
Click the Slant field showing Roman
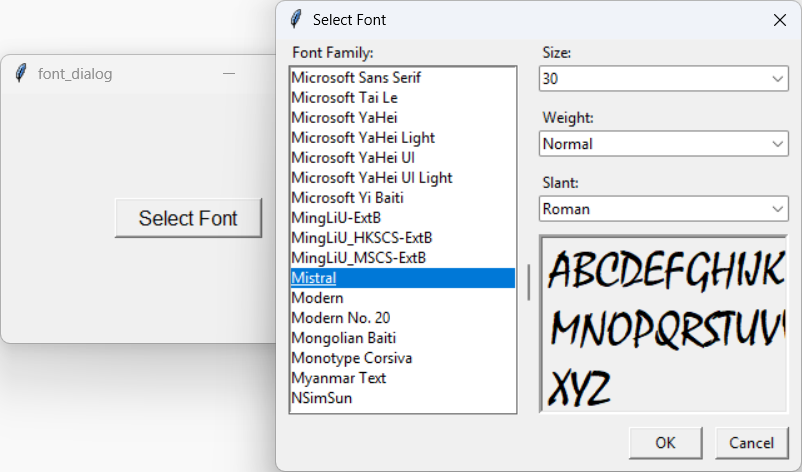663,209
